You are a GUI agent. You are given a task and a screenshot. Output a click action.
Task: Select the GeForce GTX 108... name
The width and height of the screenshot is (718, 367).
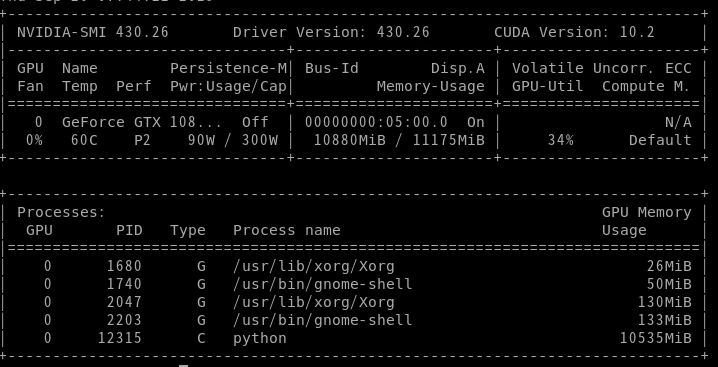coord(142,122)
